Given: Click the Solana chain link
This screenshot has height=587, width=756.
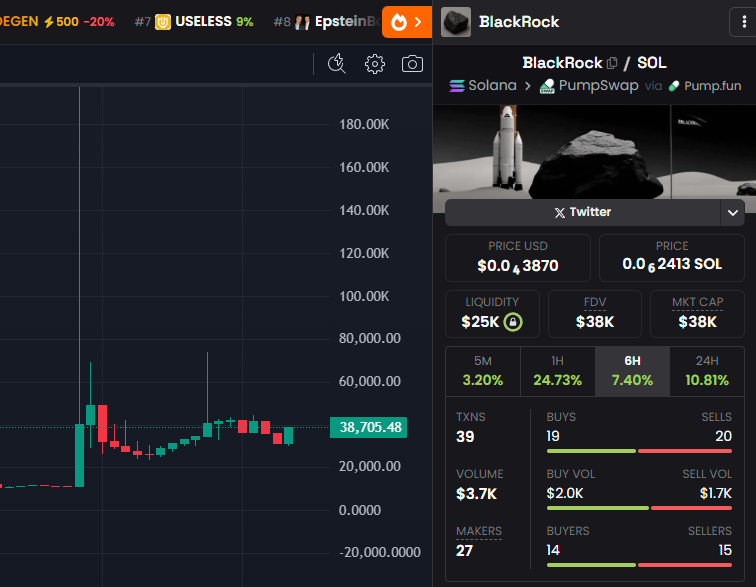Looking at the screenshot, I should (483, 86).
